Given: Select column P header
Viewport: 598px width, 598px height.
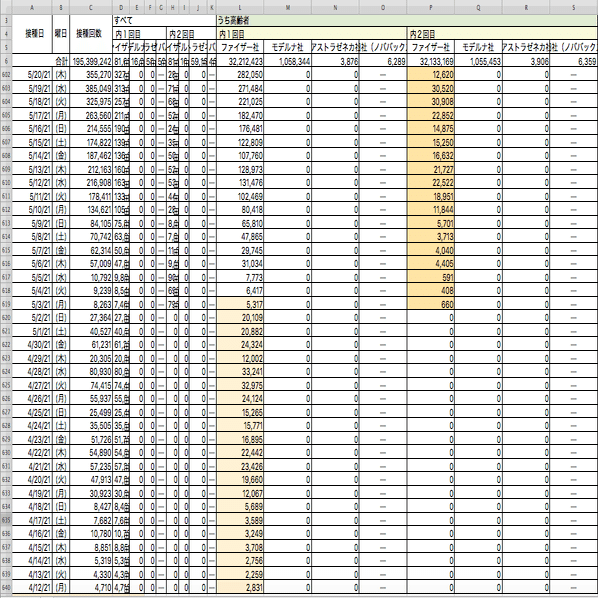Looking at the screenshot, I should coord(431,7).
